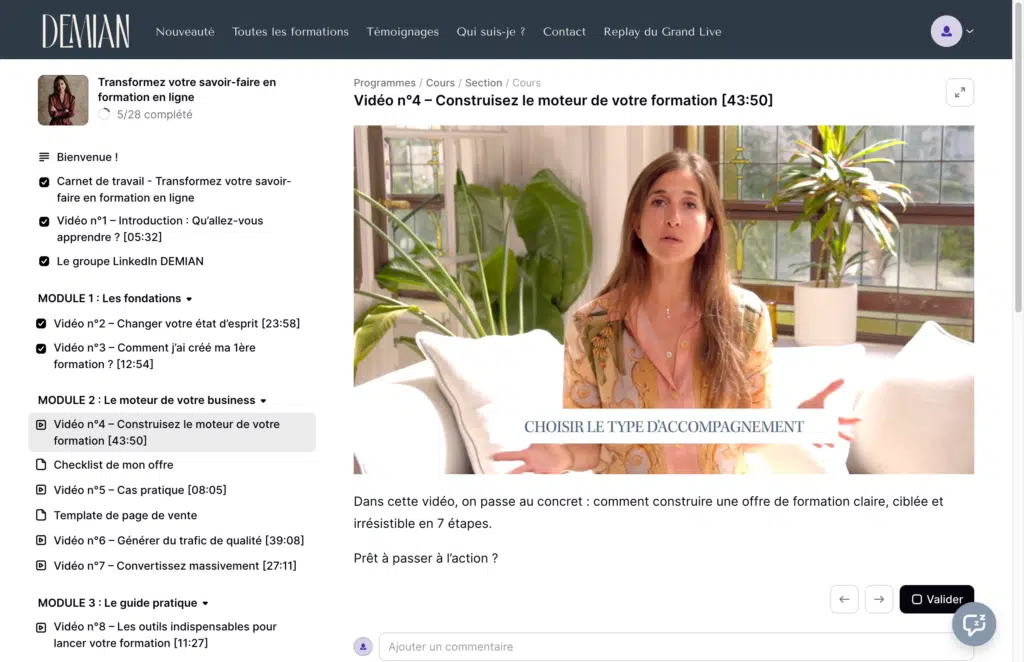
Task: Click Section breadcrumb link
Action: point(483,83)
